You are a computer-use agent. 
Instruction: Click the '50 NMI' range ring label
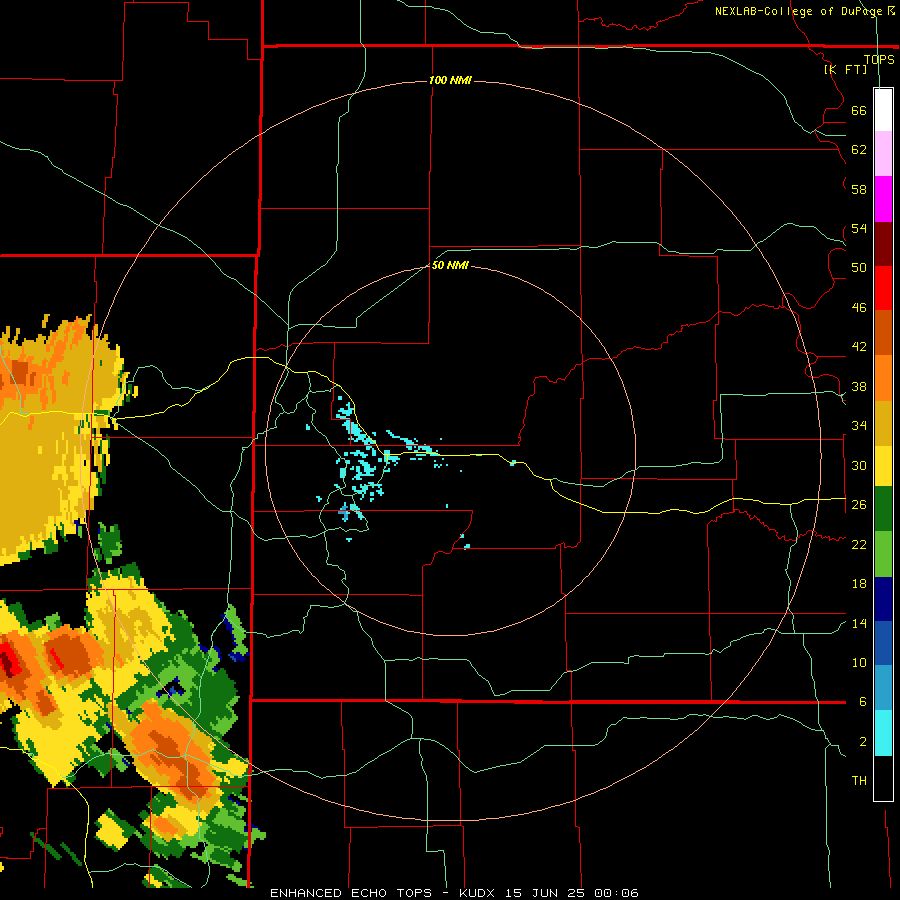(450, 265)
